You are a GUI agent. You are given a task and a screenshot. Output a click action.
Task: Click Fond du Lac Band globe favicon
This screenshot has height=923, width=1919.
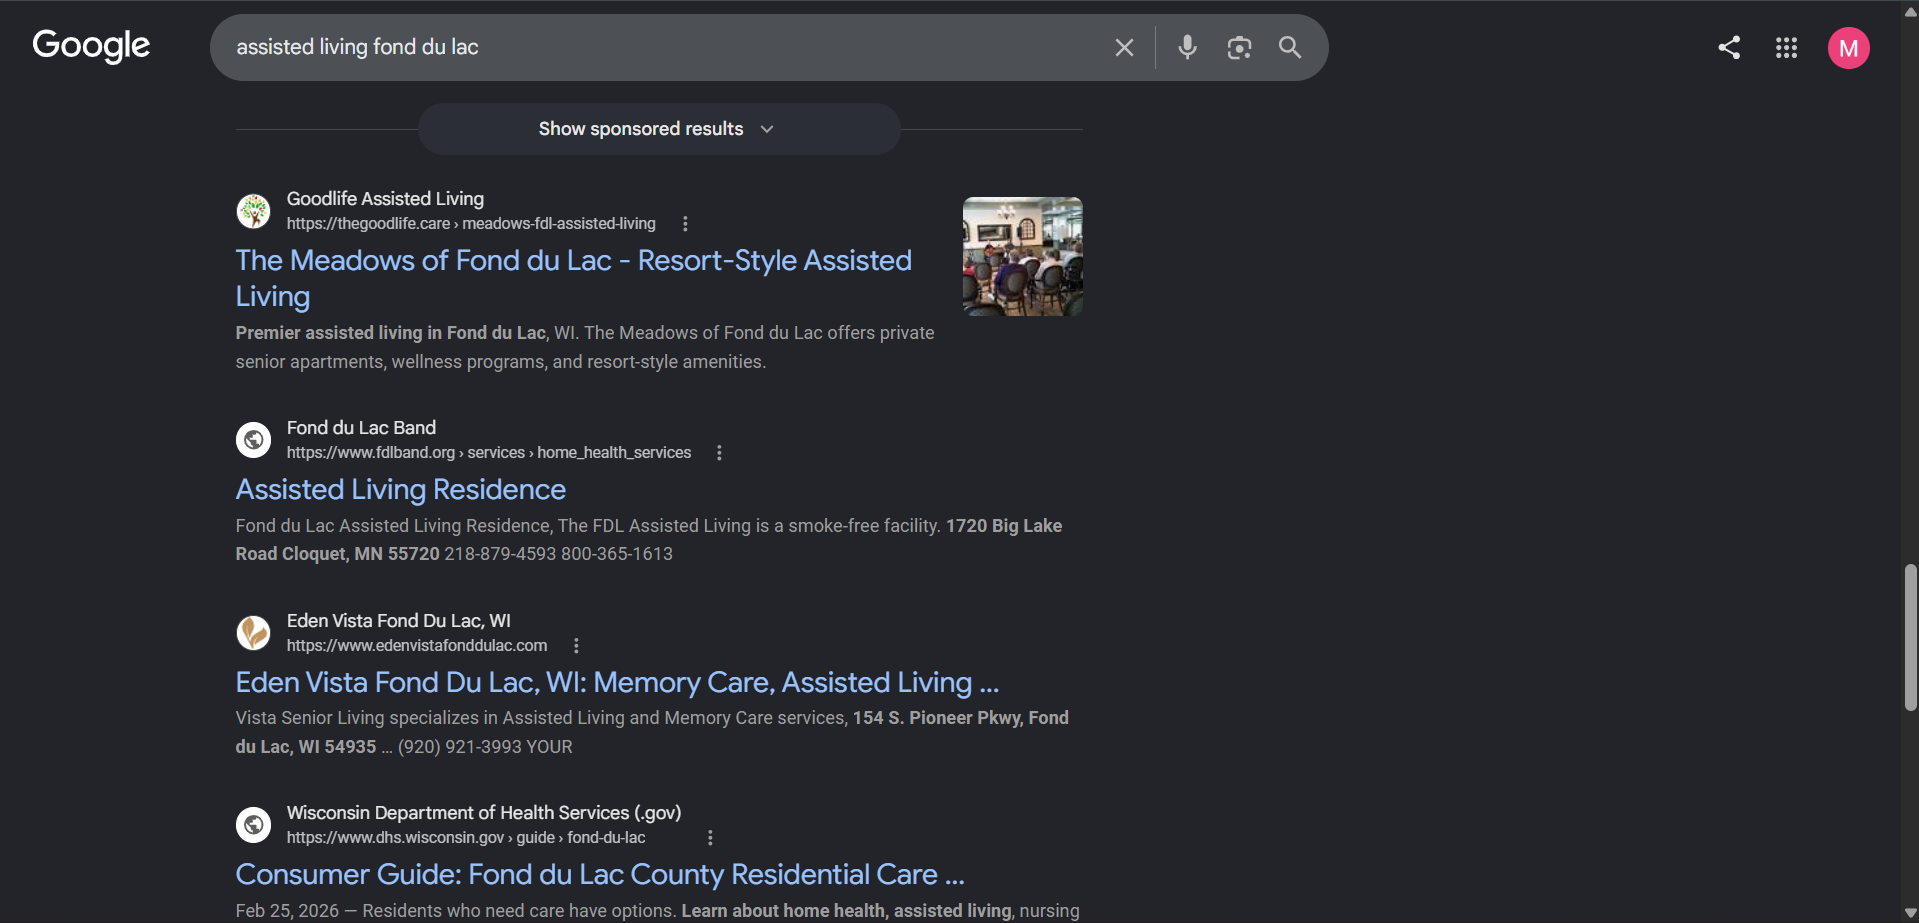(253, 440)
